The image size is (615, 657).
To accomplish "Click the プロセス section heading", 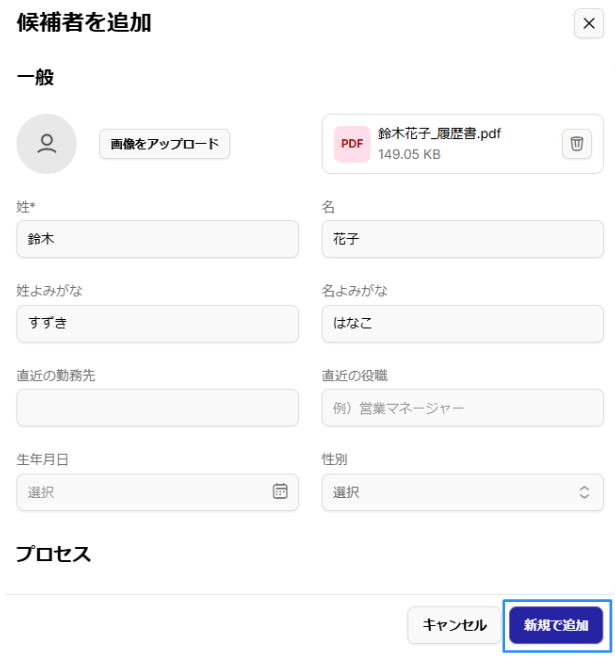I will tap(54, 553).
